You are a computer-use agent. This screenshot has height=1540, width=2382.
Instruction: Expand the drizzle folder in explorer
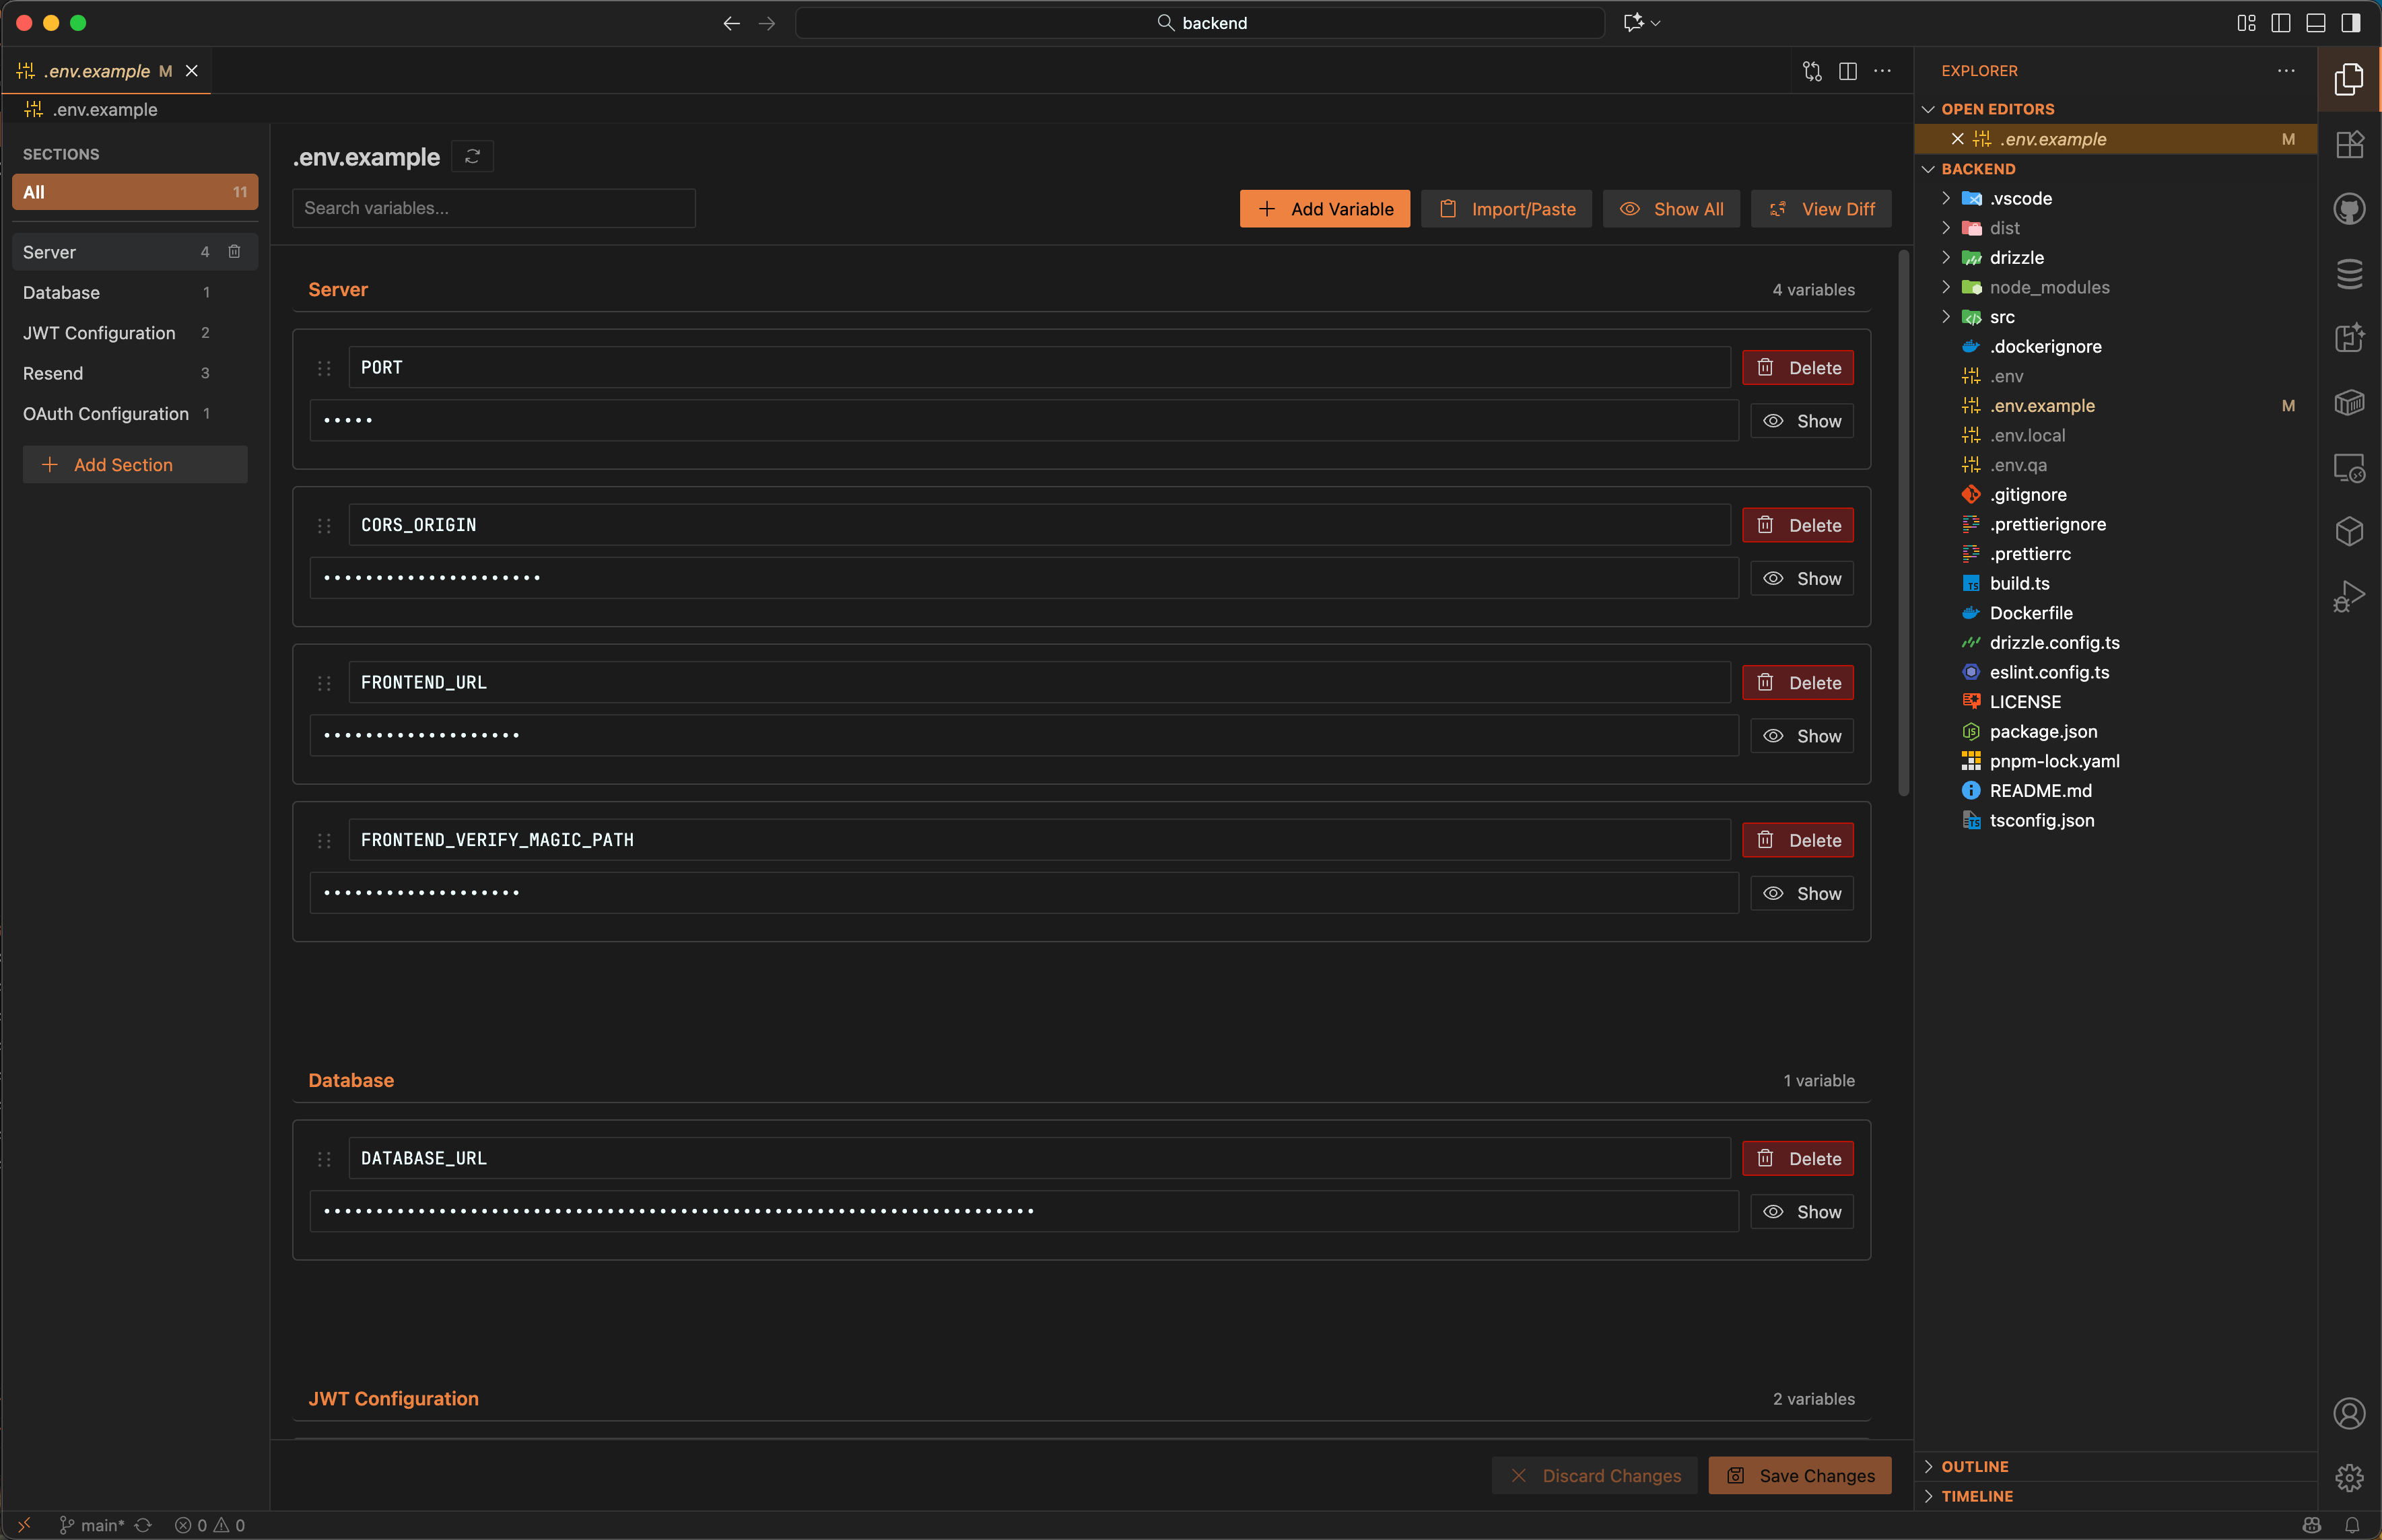[2016, 258]
